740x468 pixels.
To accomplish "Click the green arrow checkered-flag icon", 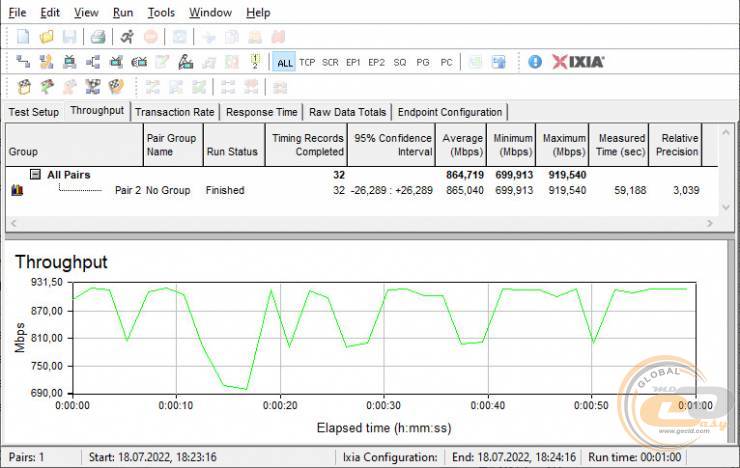I will tap(47, 87).
